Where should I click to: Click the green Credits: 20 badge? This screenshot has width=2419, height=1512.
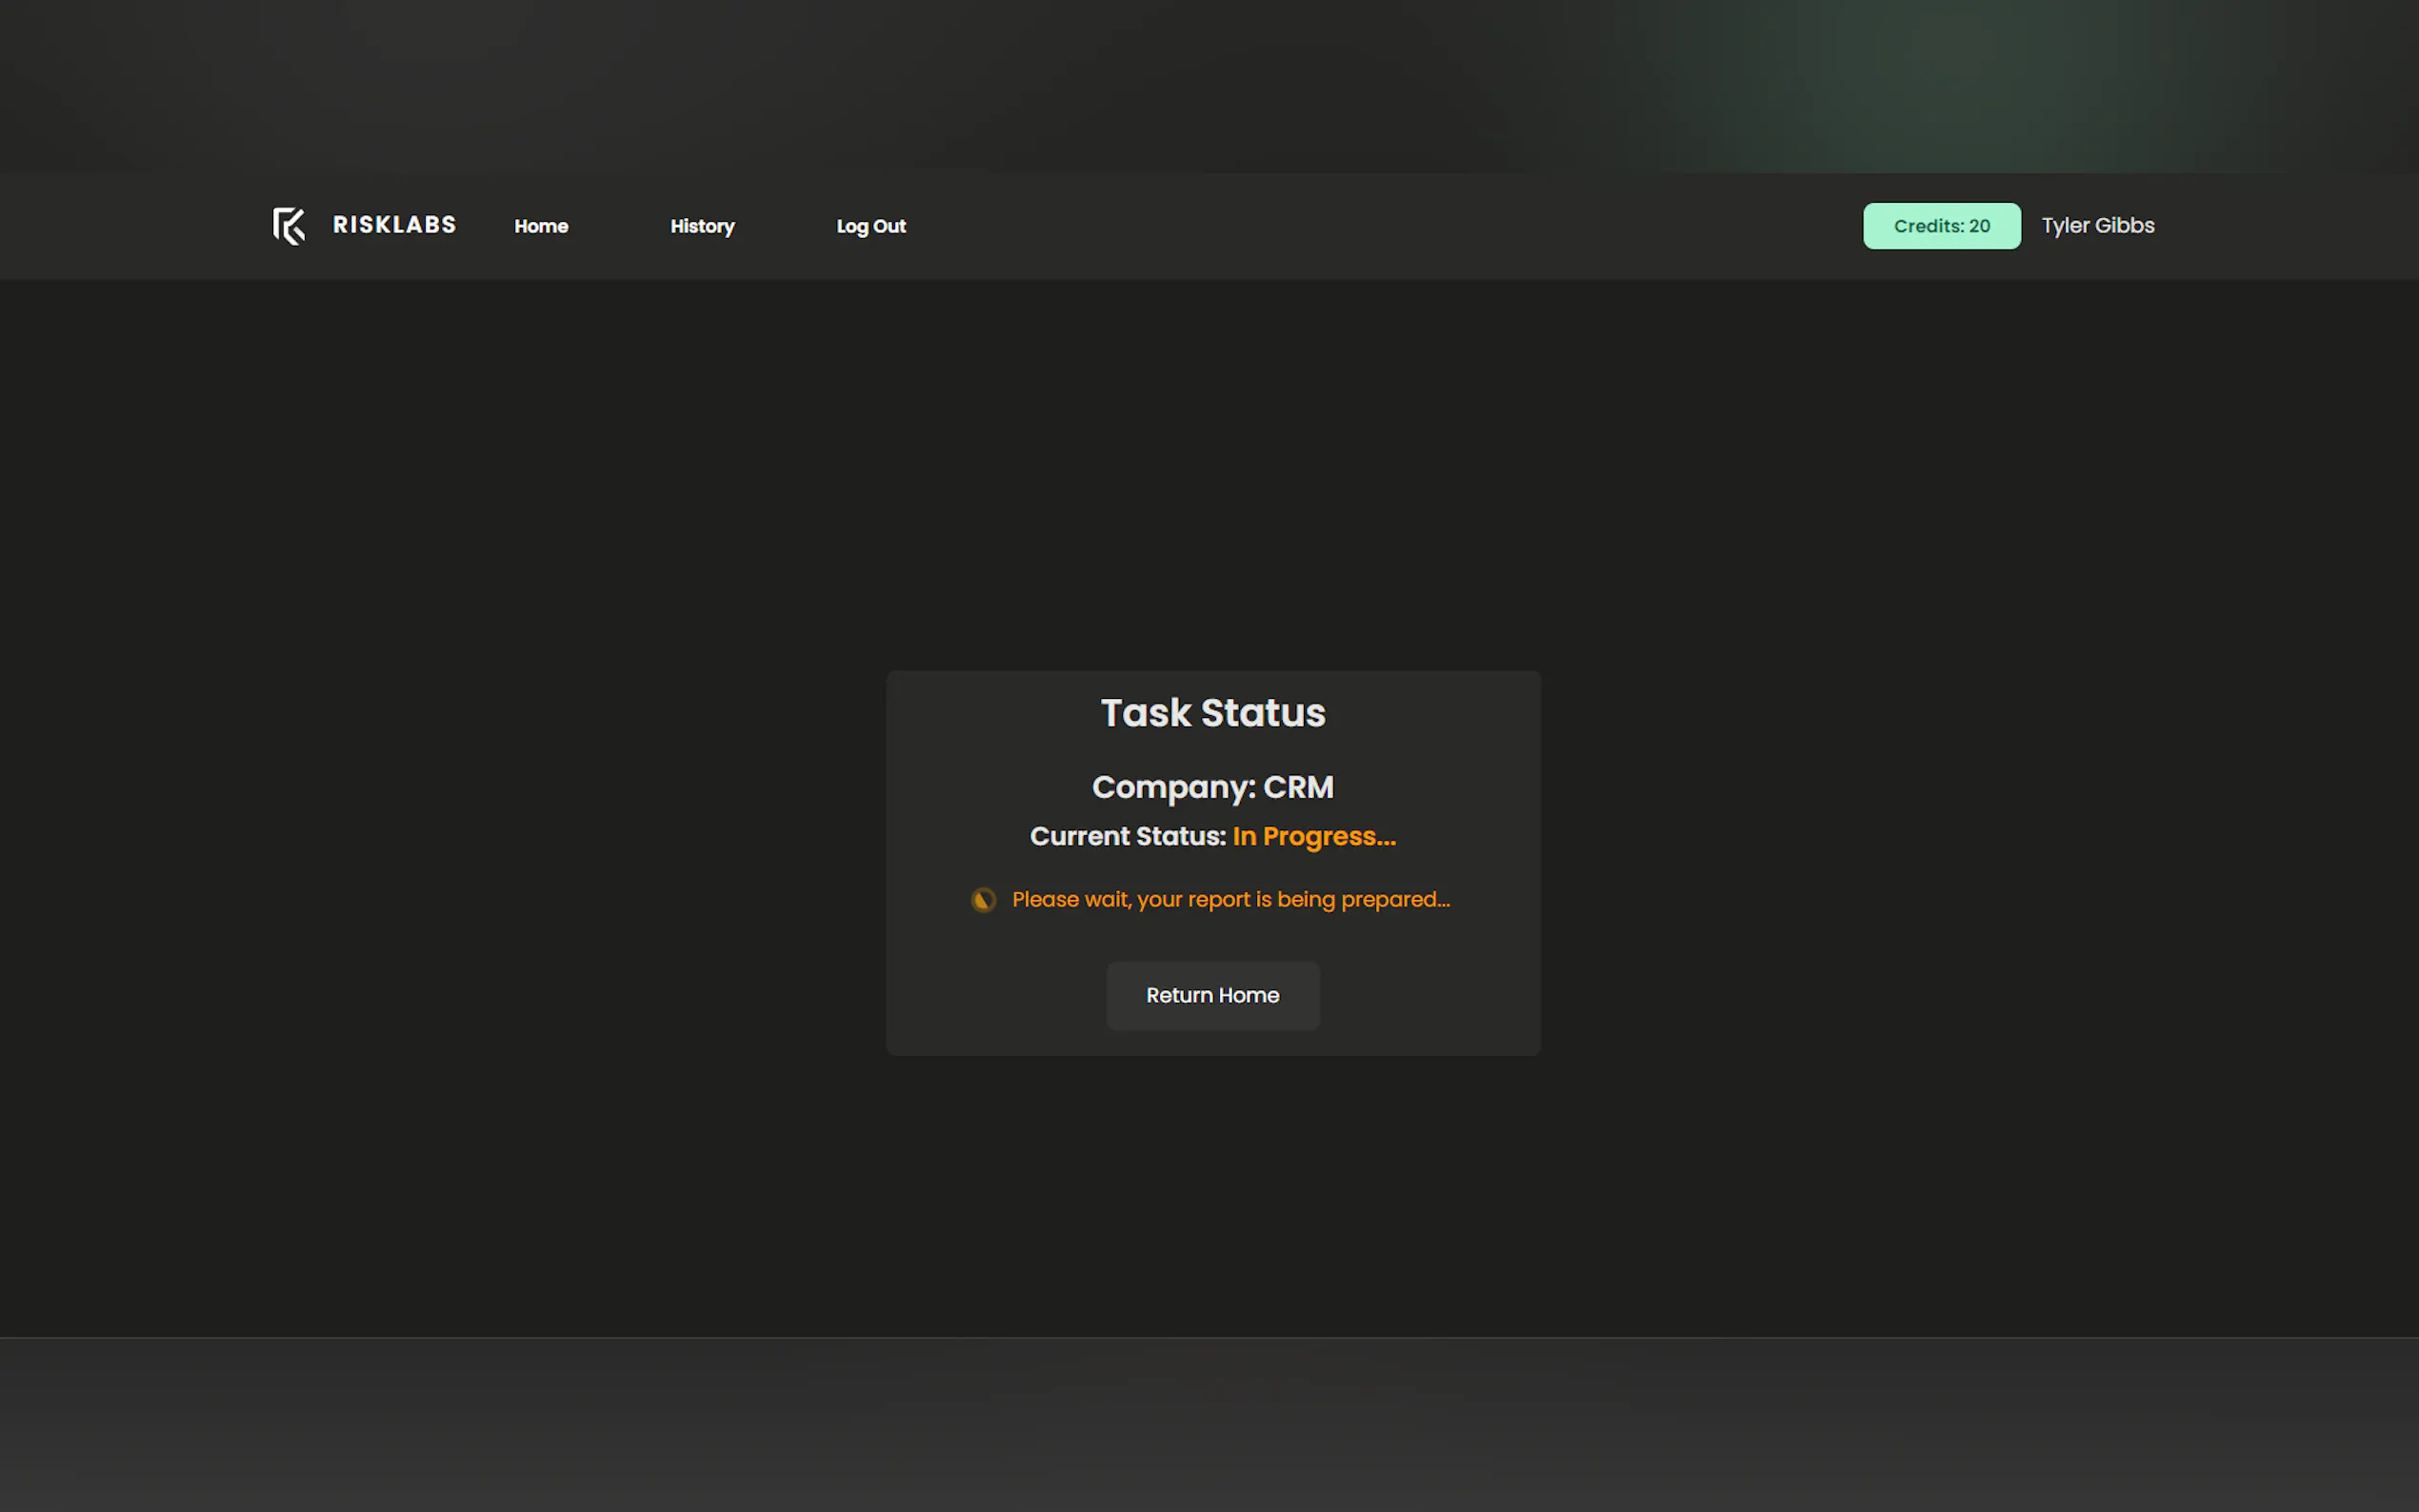click(x=1940, y=226)
